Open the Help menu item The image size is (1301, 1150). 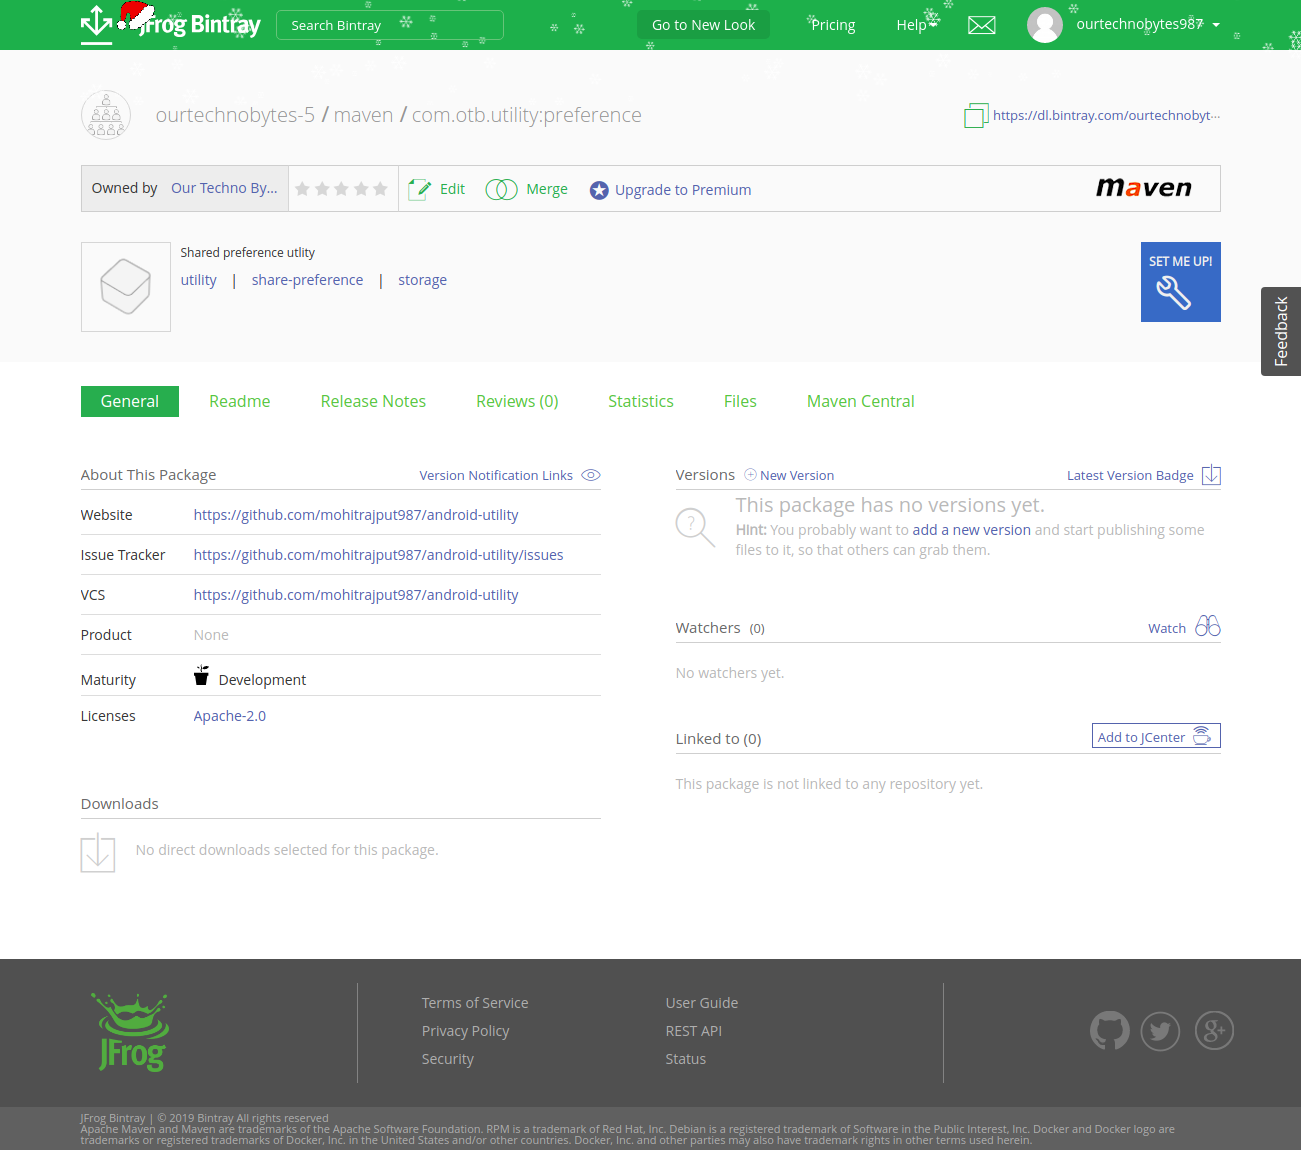click(911, 25)
